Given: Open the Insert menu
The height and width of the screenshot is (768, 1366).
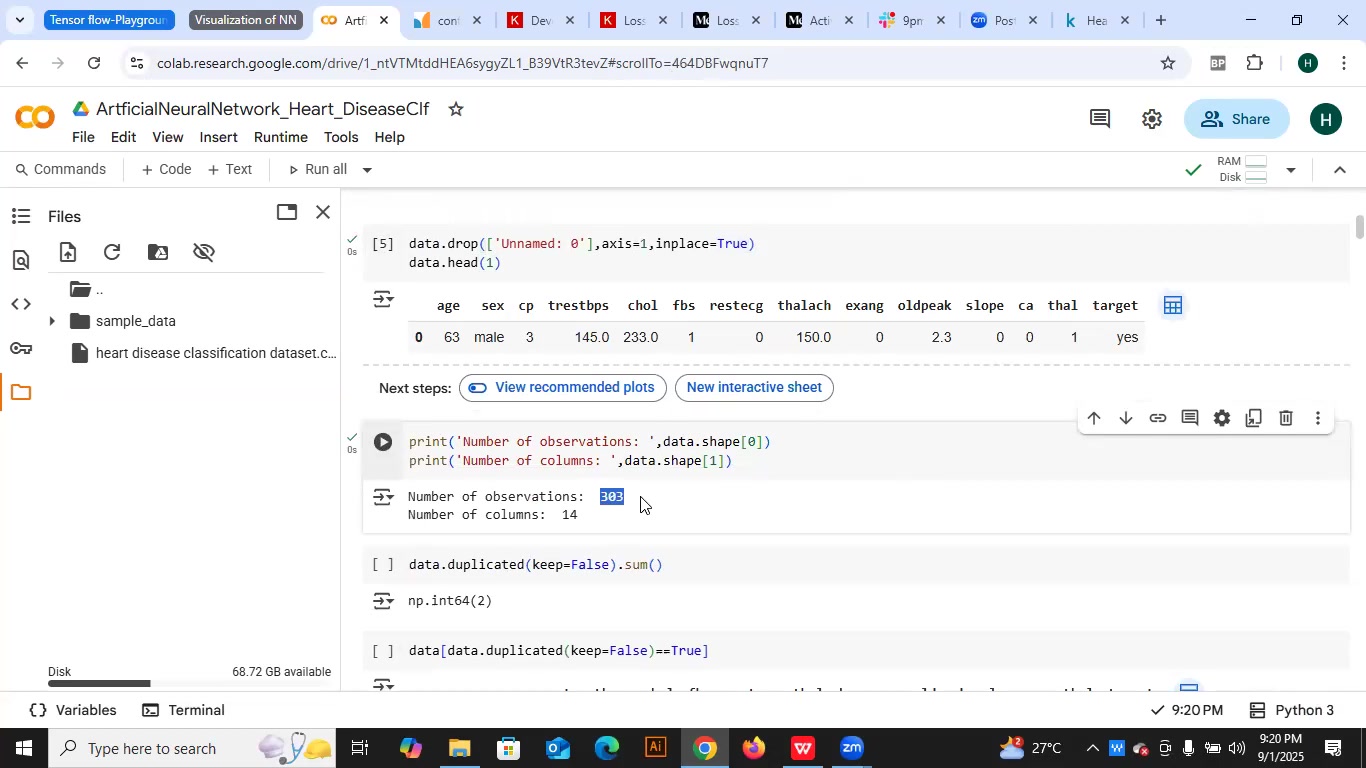Looking at the screenshot, I should coord(218,137).
